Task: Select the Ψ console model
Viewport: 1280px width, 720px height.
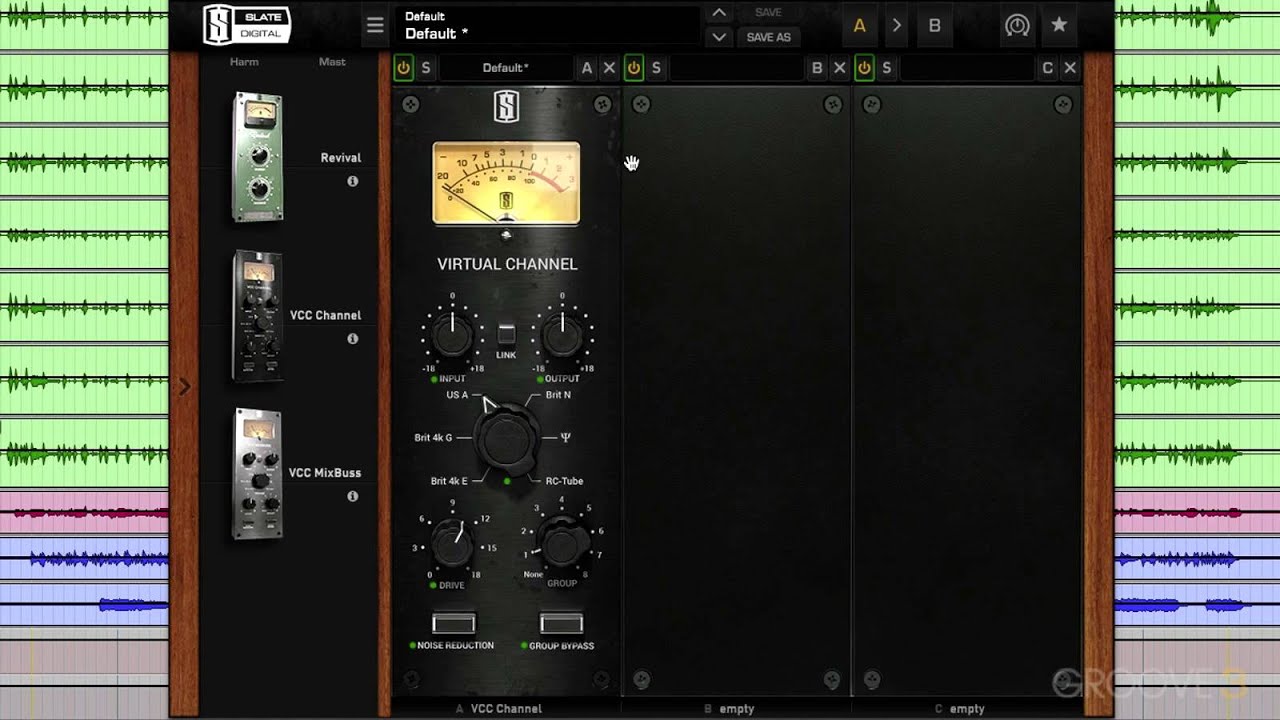Action: (566, 437)
